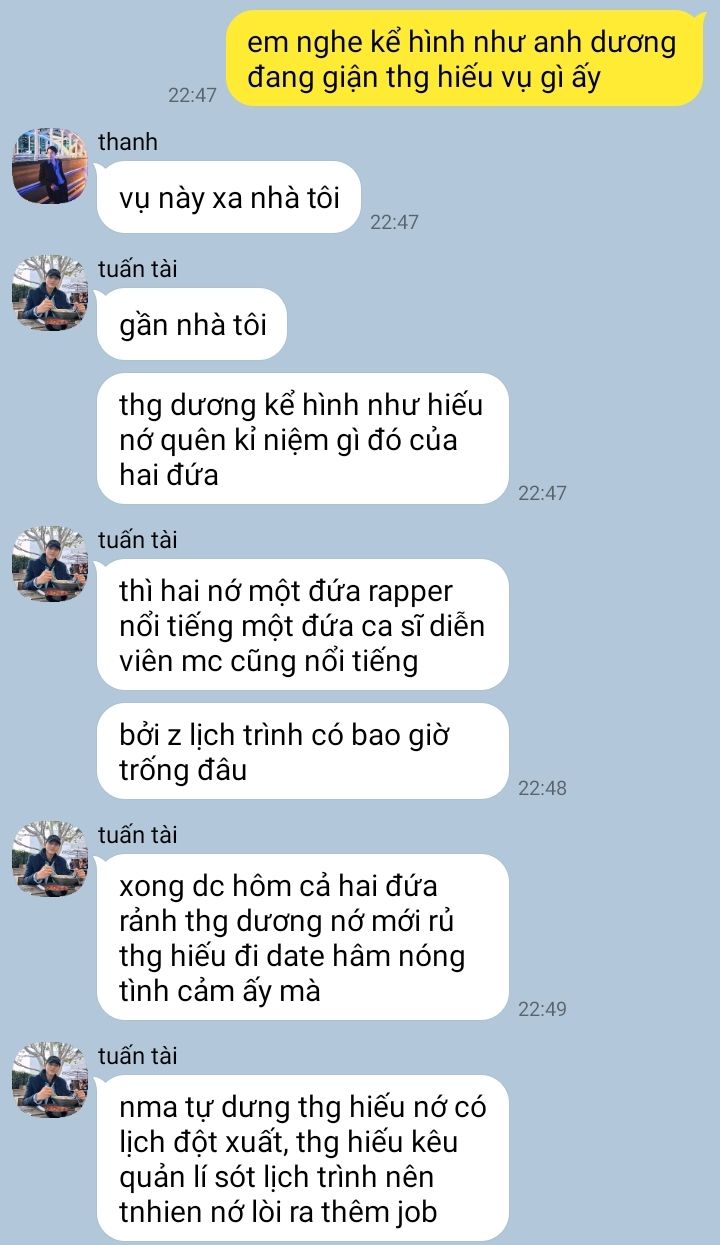Image resolution: width=720 pixels, height=1245 pixels.
Task: Tap the 22:48 timestamp
Action: pyautogui.click(x=543, y=788)
